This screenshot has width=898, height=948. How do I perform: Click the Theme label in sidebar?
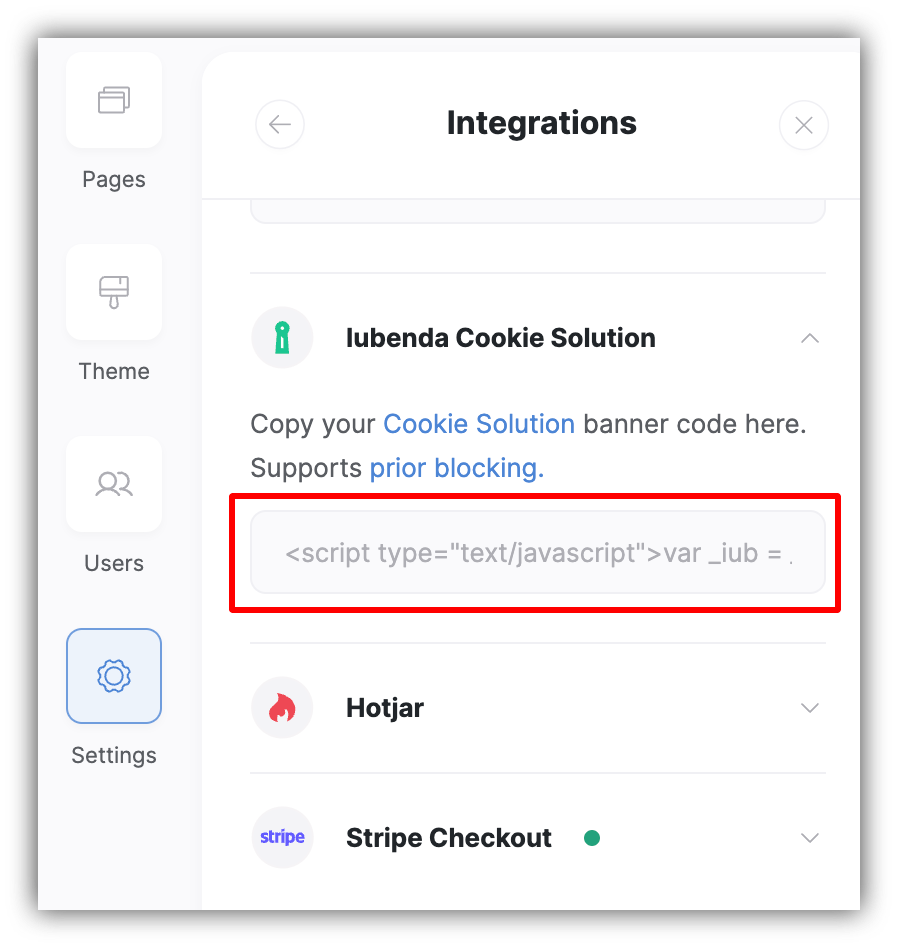pos(113,371)
